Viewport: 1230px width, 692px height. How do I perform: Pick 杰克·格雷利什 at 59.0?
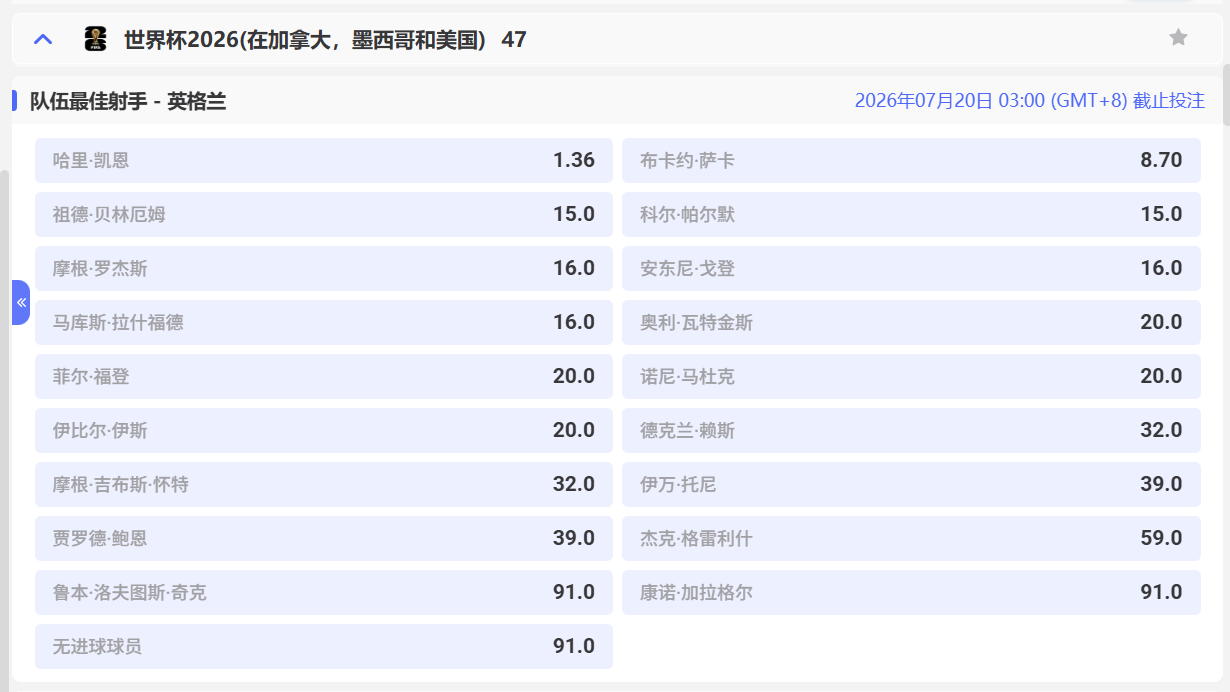point(911,538)
